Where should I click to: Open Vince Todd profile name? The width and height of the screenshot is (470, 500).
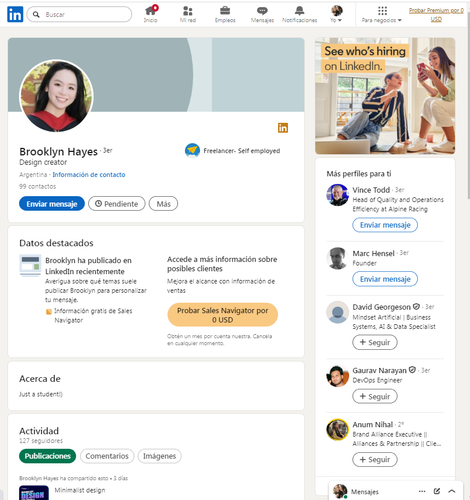(371, 190)
